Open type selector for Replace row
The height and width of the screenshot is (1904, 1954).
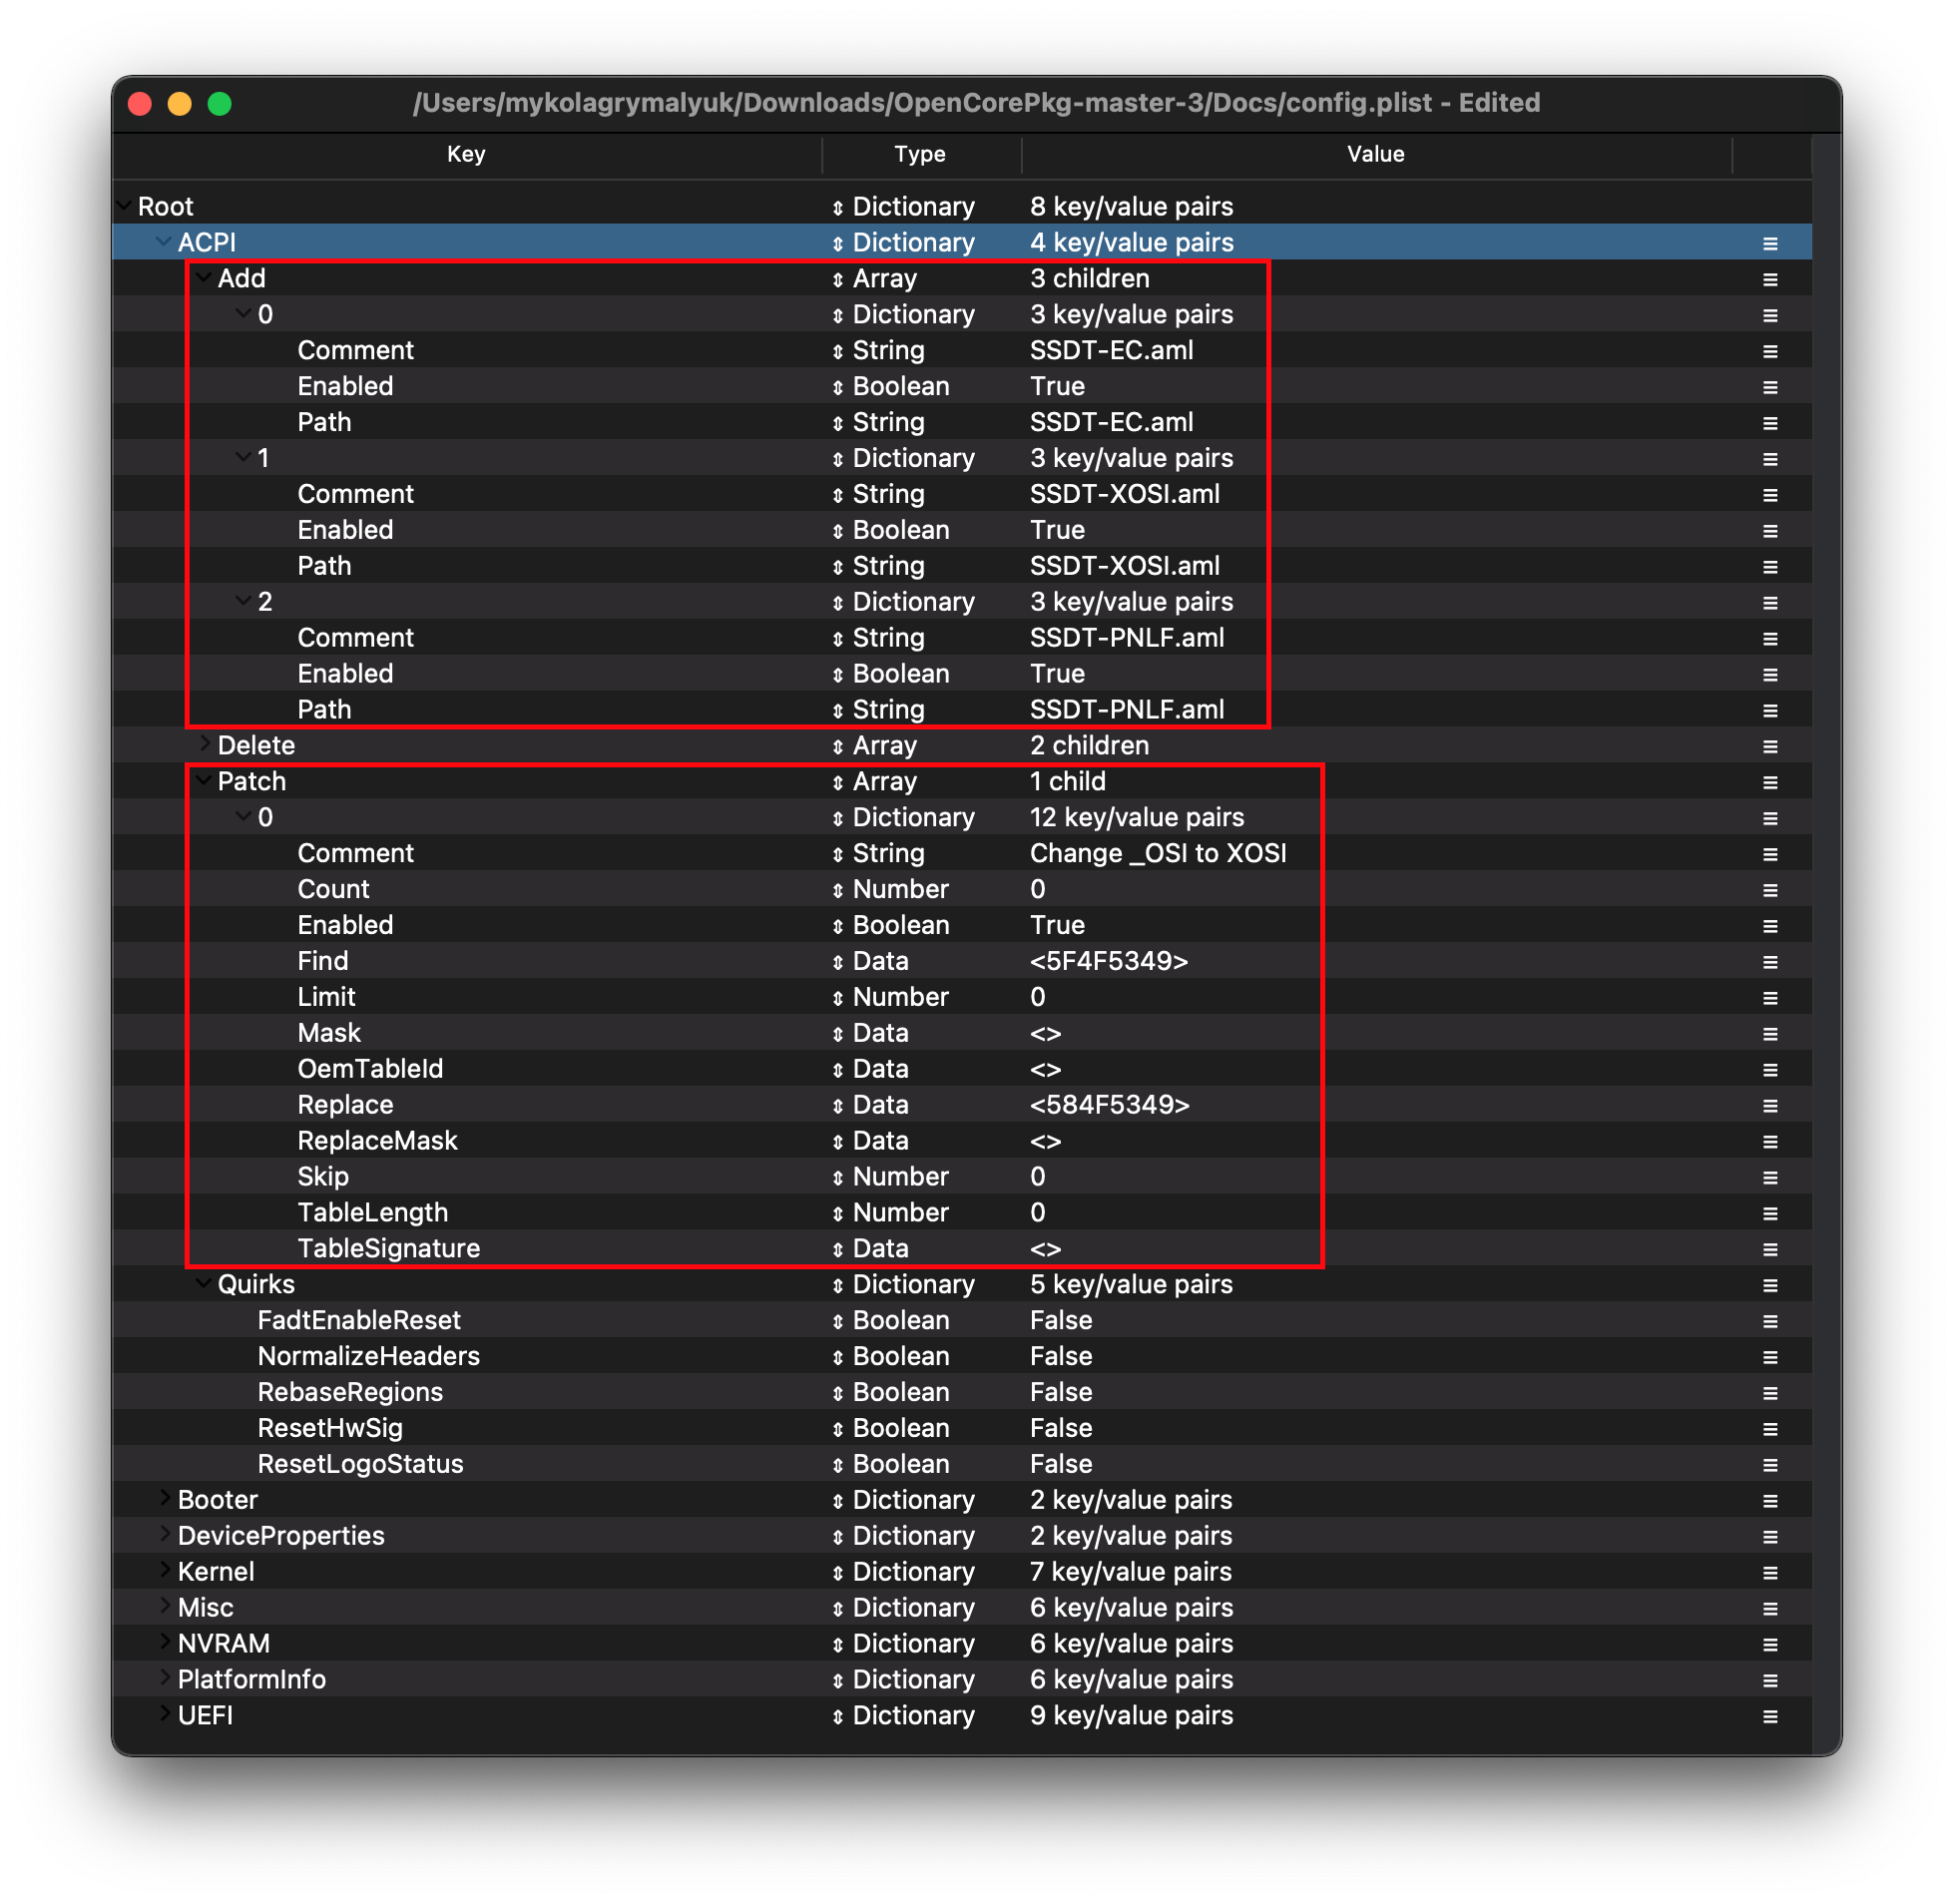[x=837, y=1105]
